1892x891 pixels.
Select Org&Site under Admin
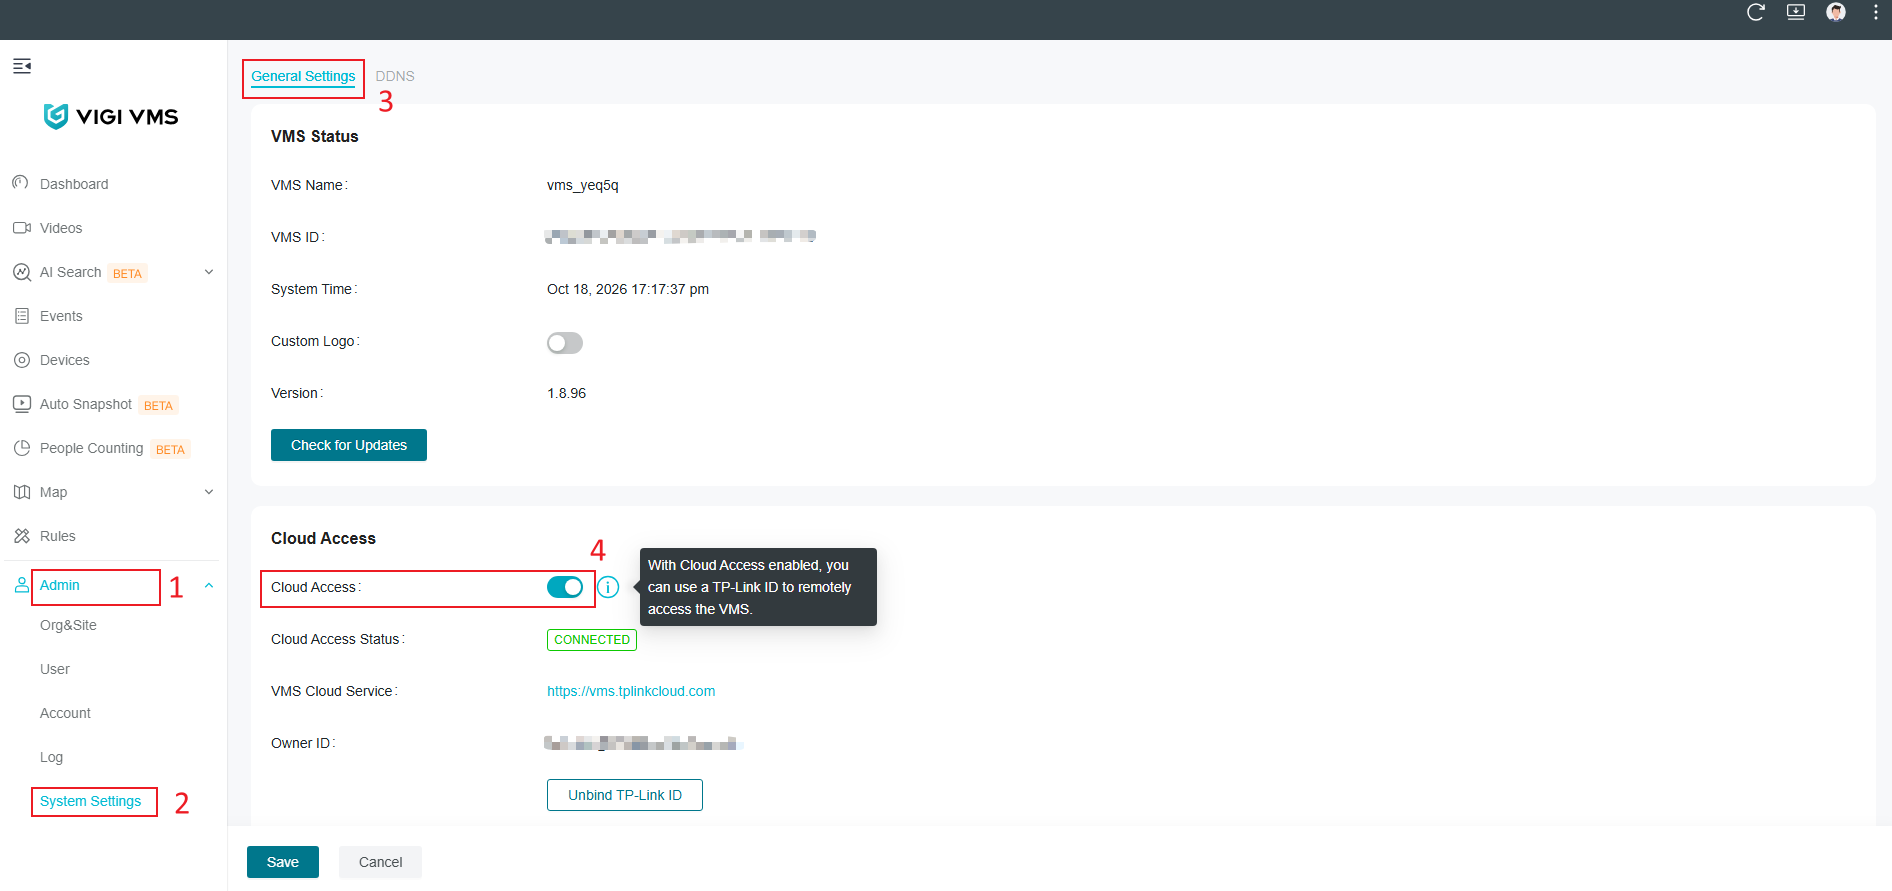[68, 625]
